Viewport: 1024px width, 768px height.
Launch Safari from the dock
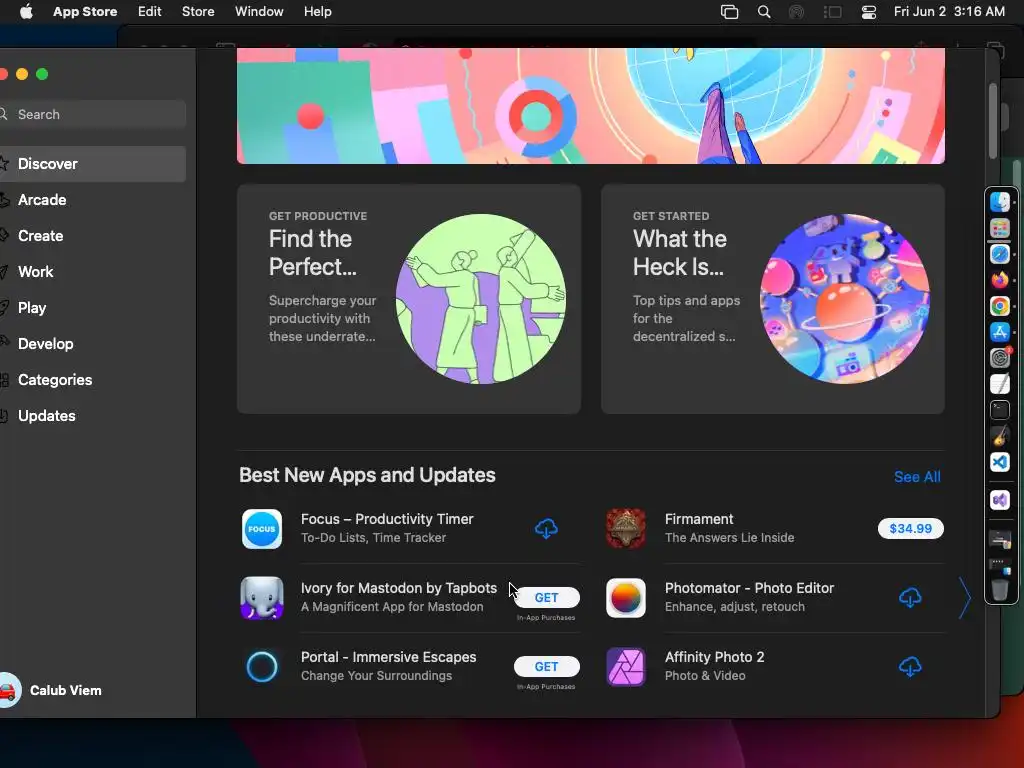point(999,254)
